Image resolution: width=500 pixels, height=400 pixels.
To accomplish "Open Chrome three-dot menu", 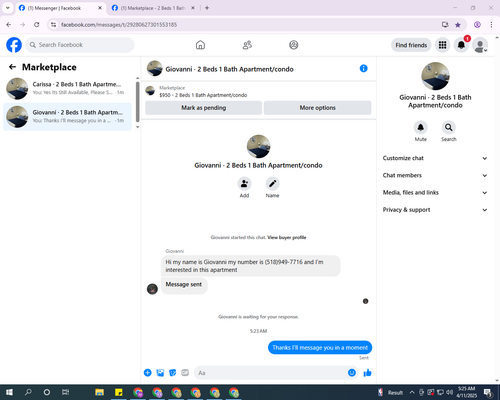I will 491,25.
